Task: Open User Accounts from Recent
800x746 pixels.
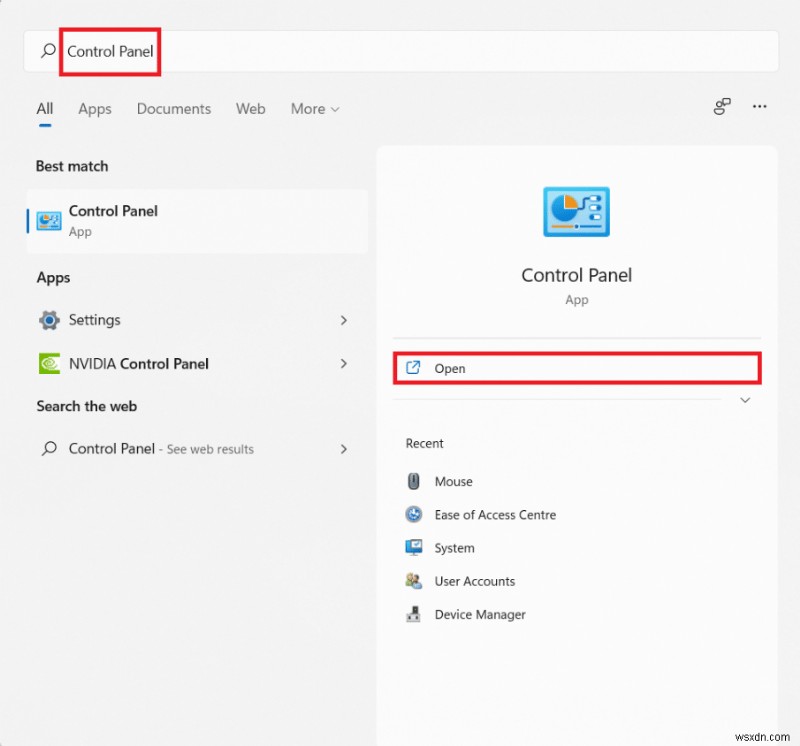Action: click(474, 581)
